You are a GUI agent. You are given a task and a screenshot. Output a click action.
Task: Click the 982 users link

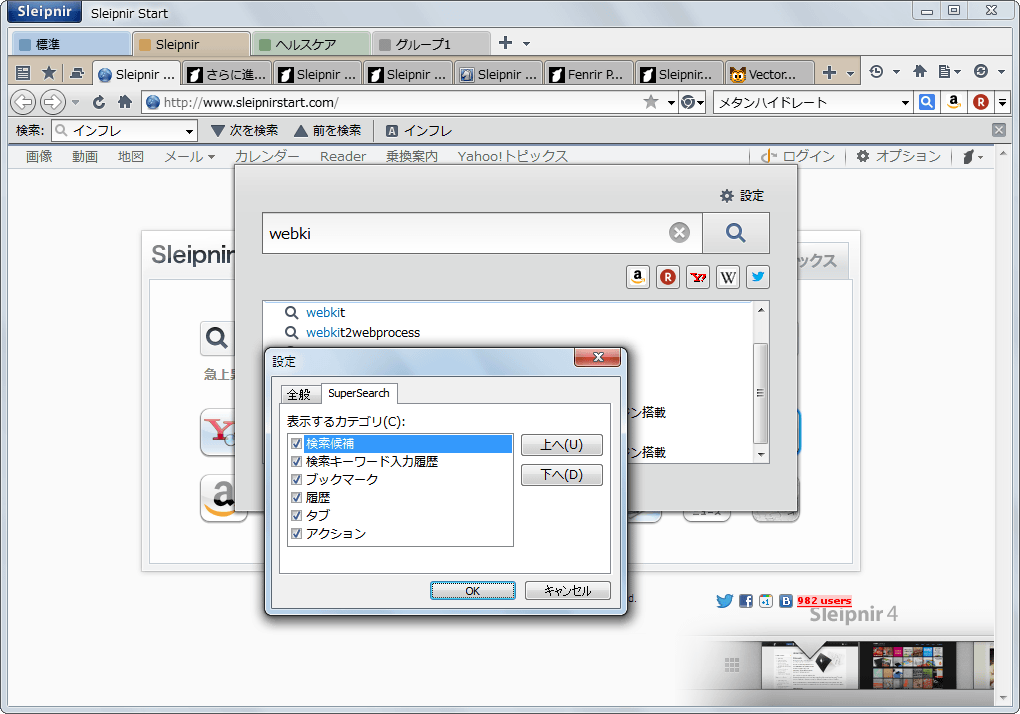(824, 601)
